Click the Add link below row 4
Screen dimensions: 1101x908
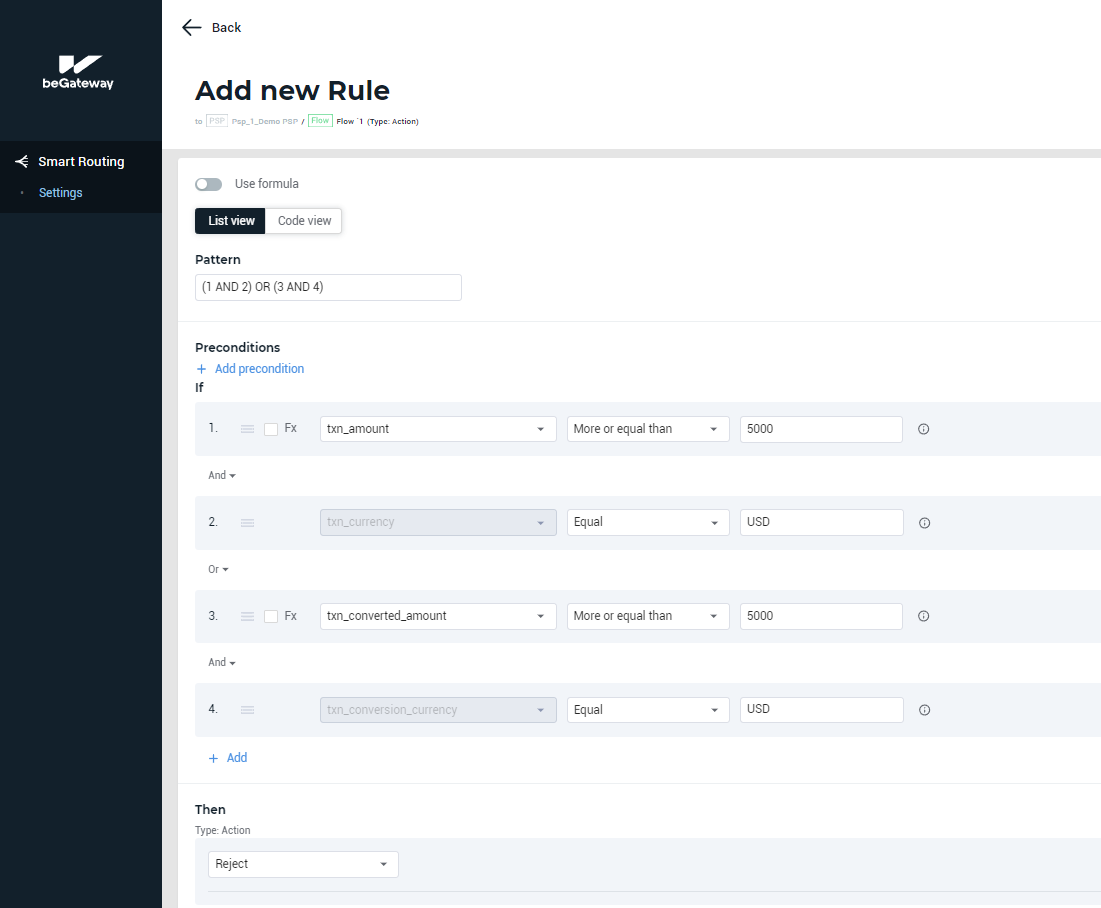228,758
